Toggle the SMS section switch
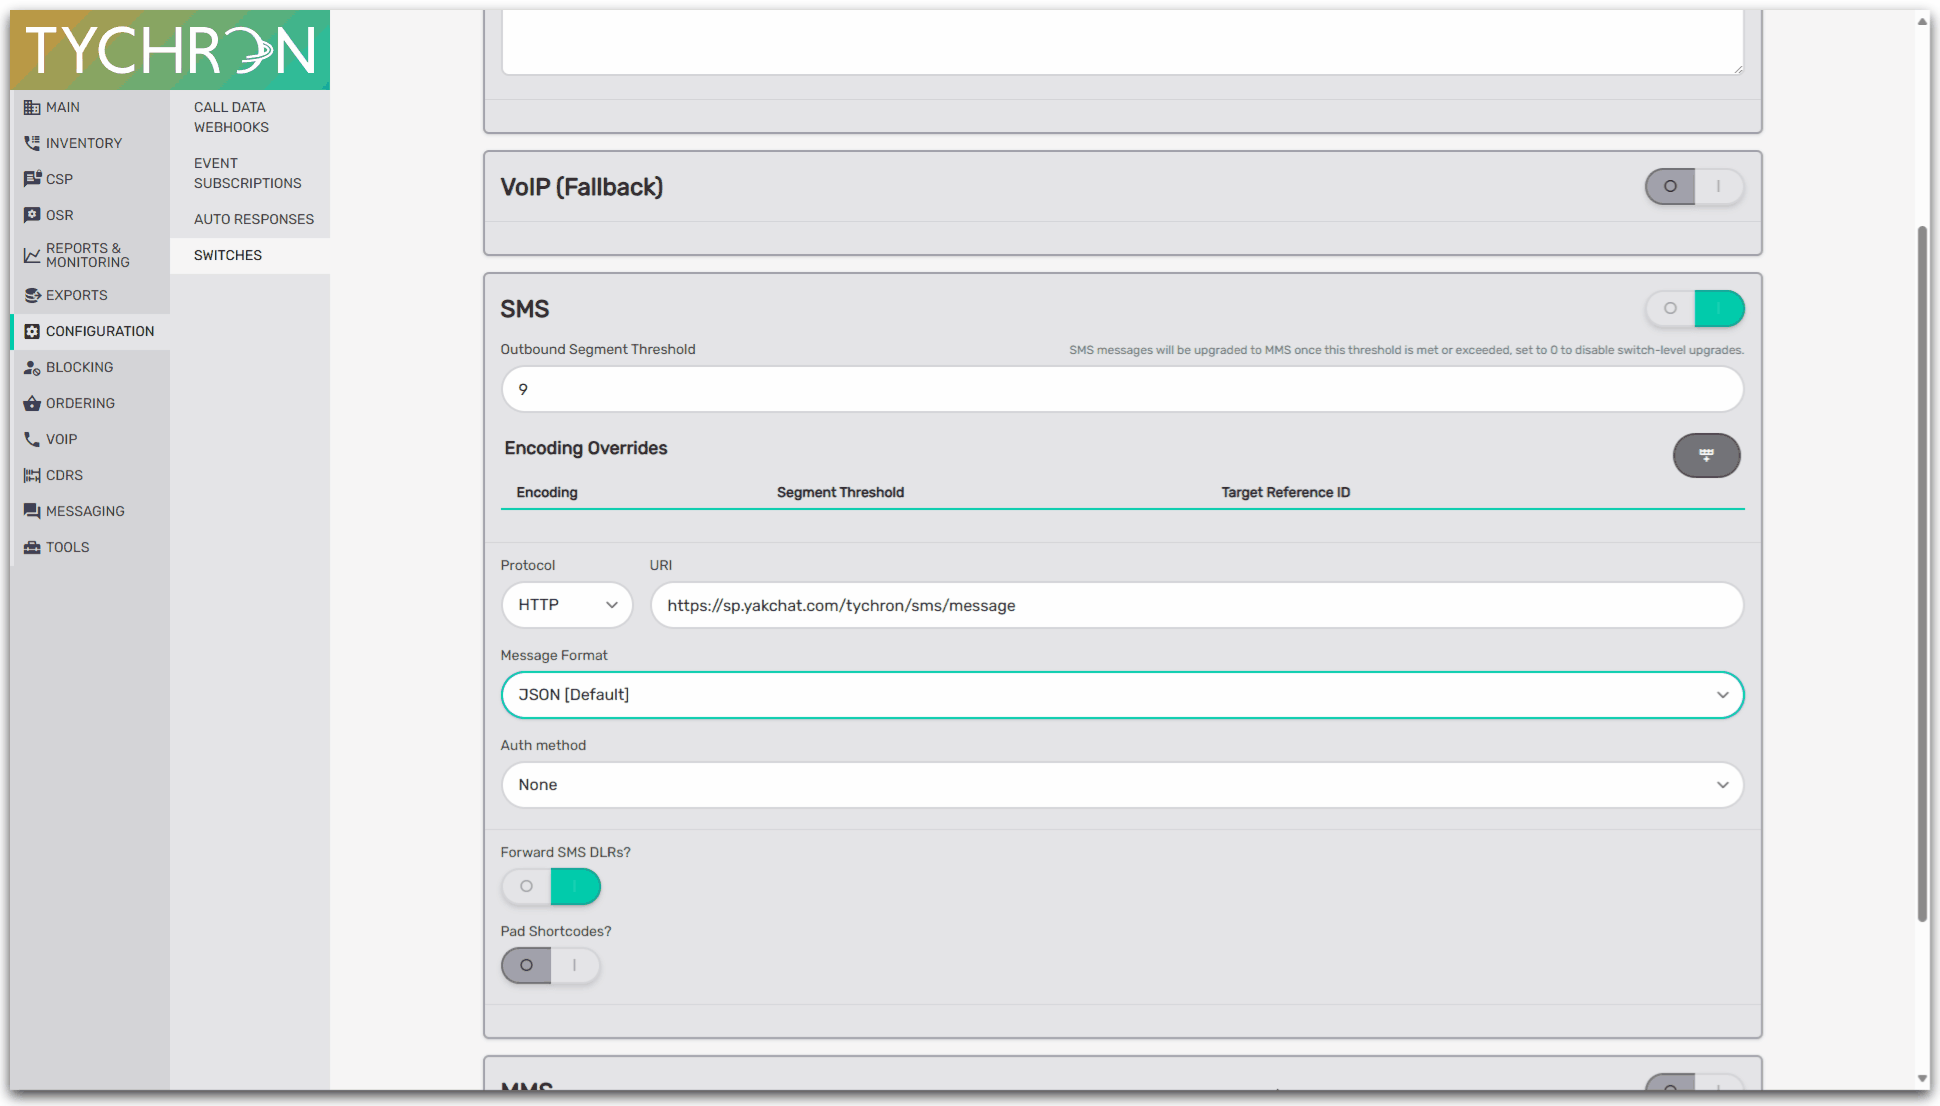 coord(1694,308)
